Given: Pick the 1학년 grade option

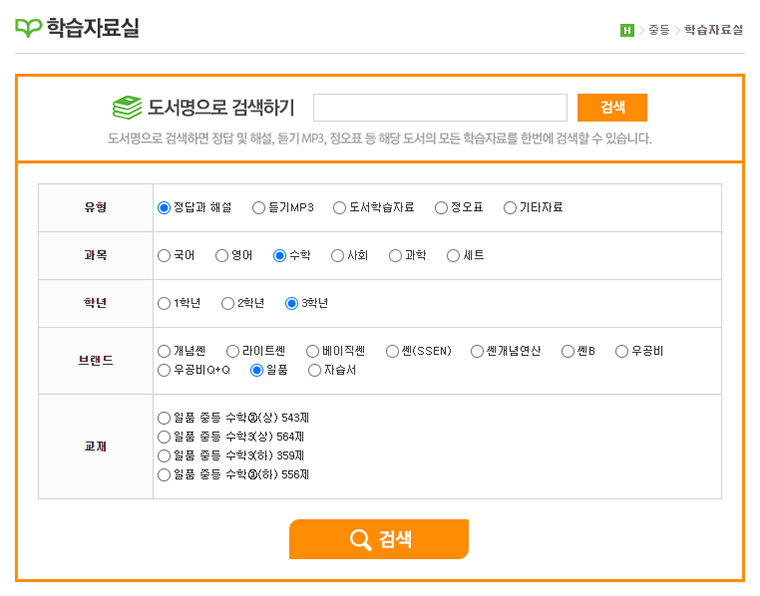Looking at the screenshot, I should click(164, 303).
